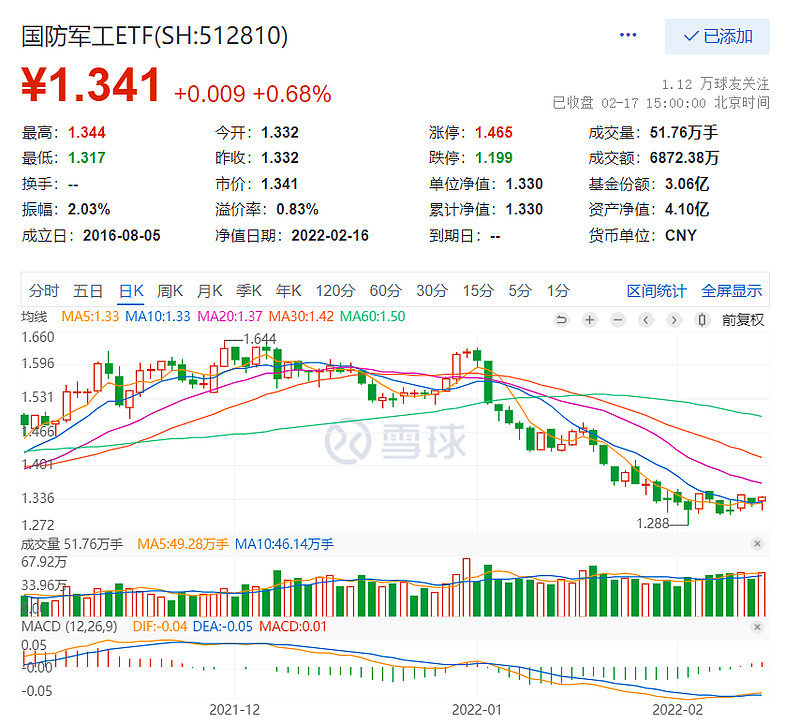Switch to 5分 interval tab
The height and width of the screenshot is (724, 800).
[x=520, y=291]
